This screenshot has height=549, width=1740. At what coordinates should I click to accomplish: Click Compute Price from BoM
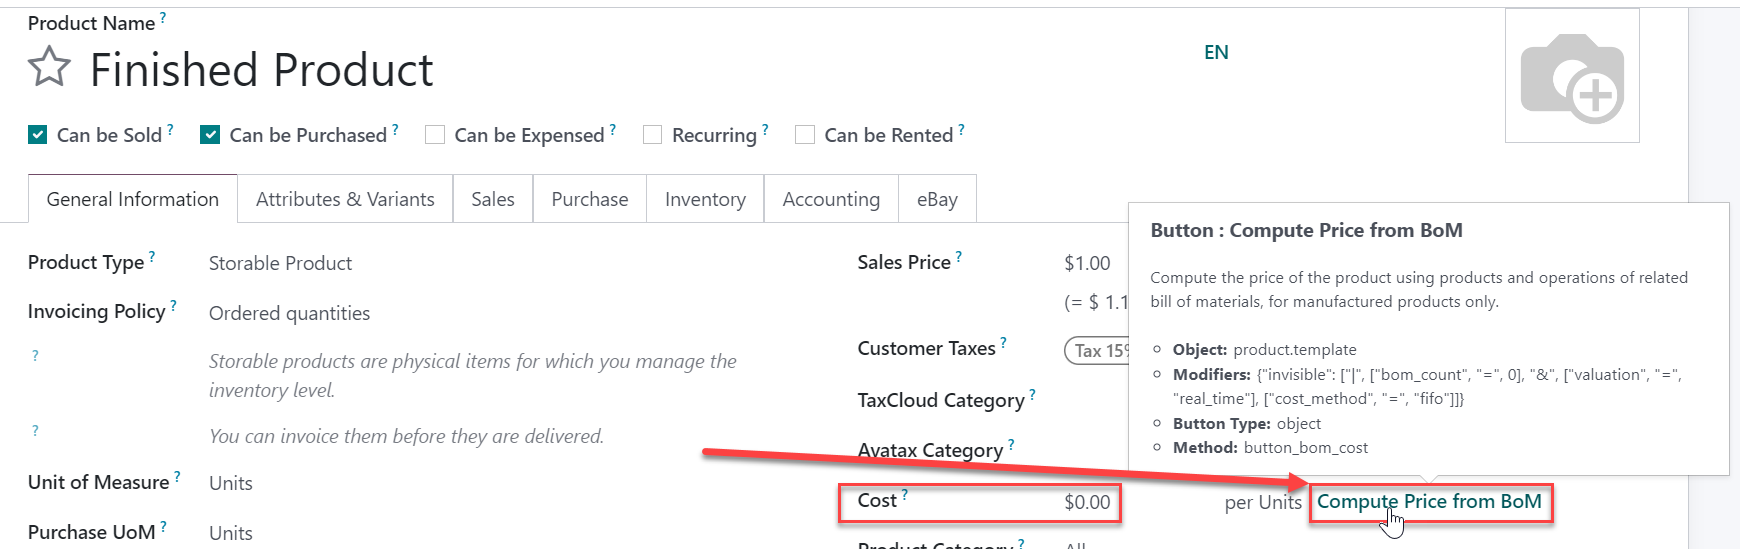[x=1429, y=501]
